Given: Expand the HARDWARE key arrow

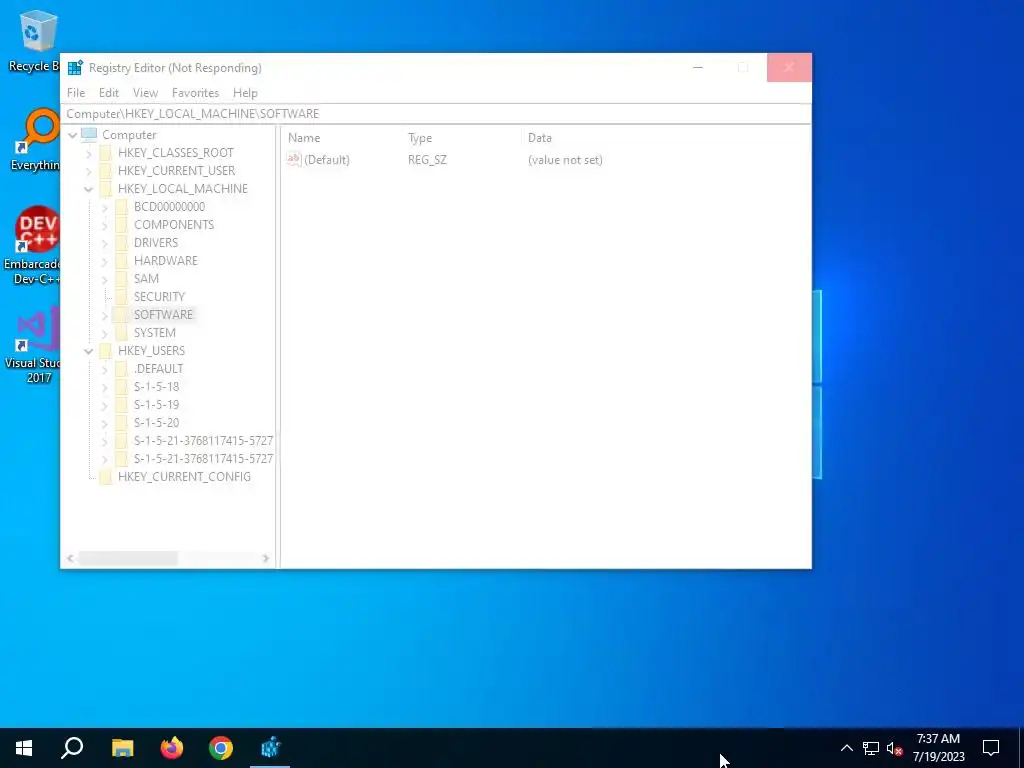Looking at the screenshot, I should coord(104,261).
